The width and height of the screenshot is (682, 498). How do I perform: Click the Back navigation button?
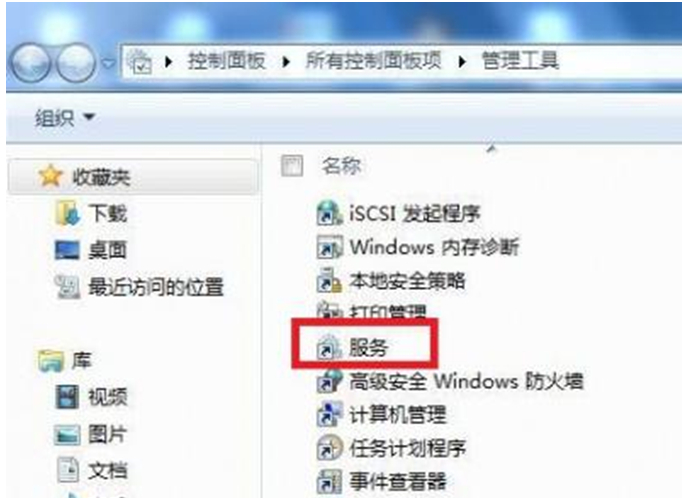30,63
